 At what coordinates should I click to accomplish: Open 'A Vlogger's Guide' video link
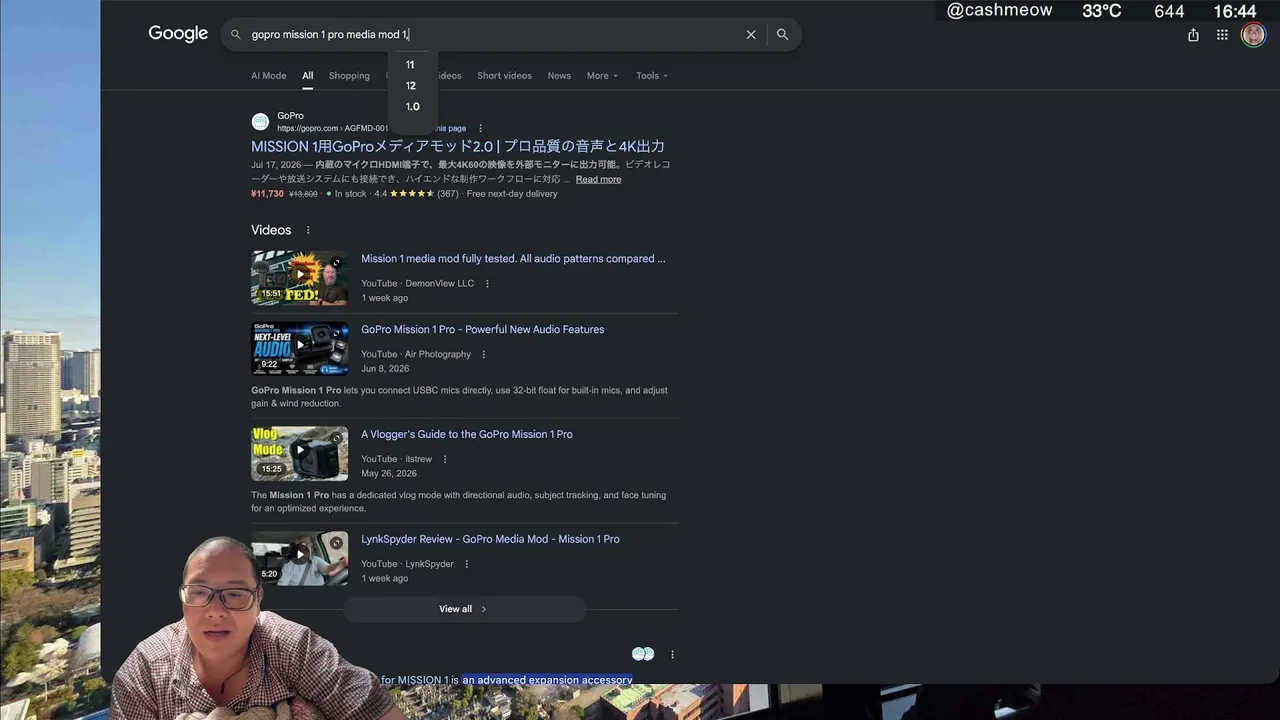tap(467, 435)
